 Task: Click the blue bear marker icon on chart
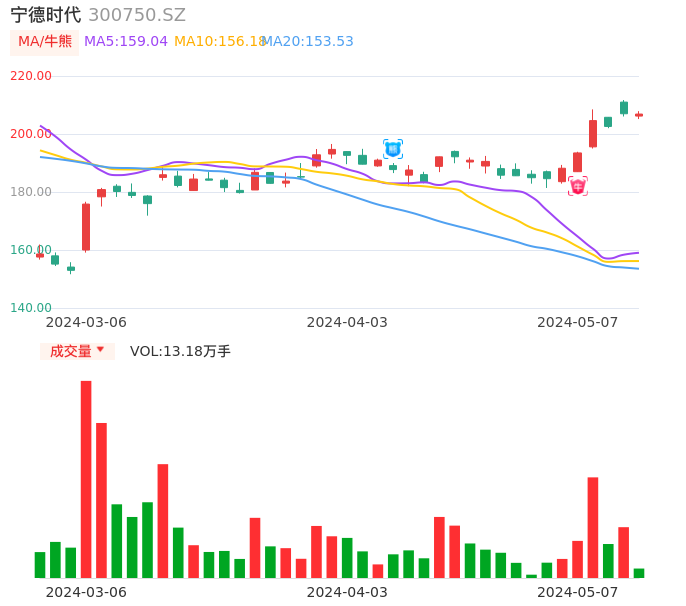click(x=393, y=149)
